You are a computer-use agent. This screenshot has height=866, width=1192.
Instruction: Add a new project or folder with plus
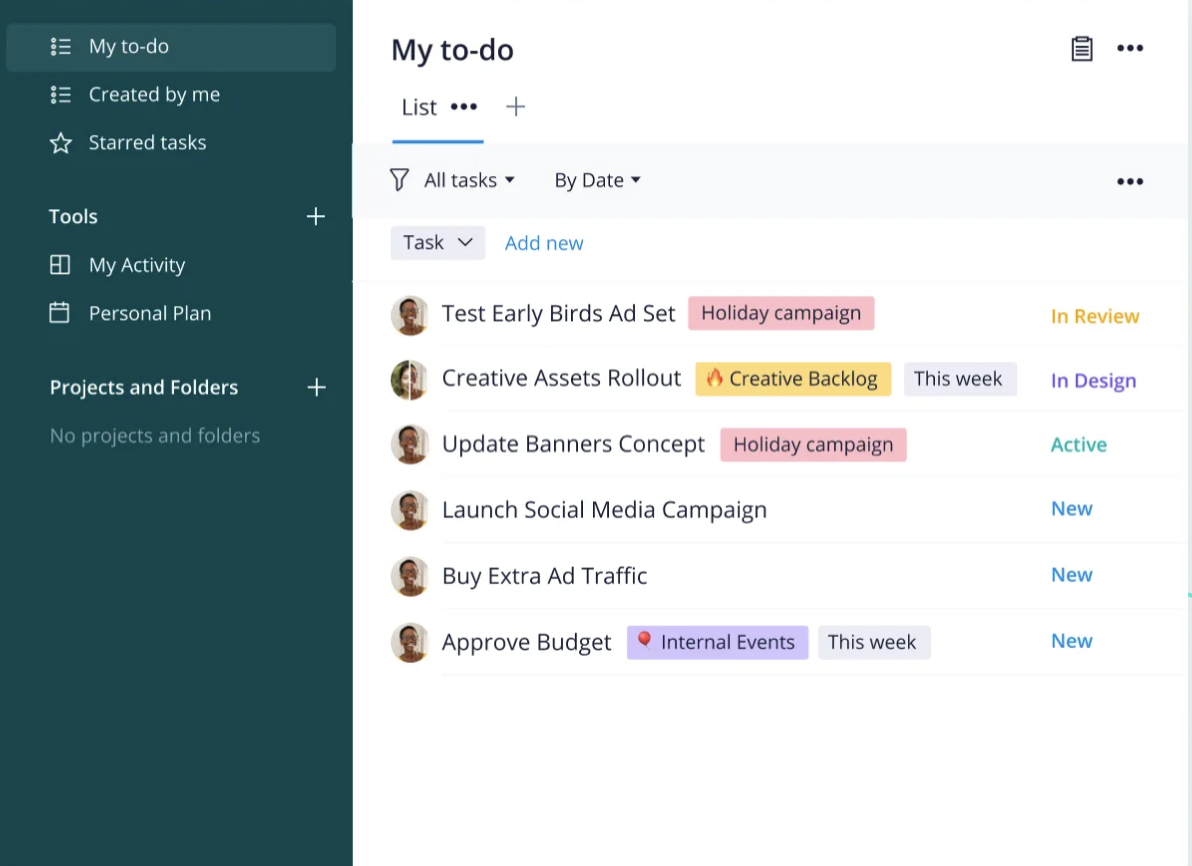click(x=316, y=388)
